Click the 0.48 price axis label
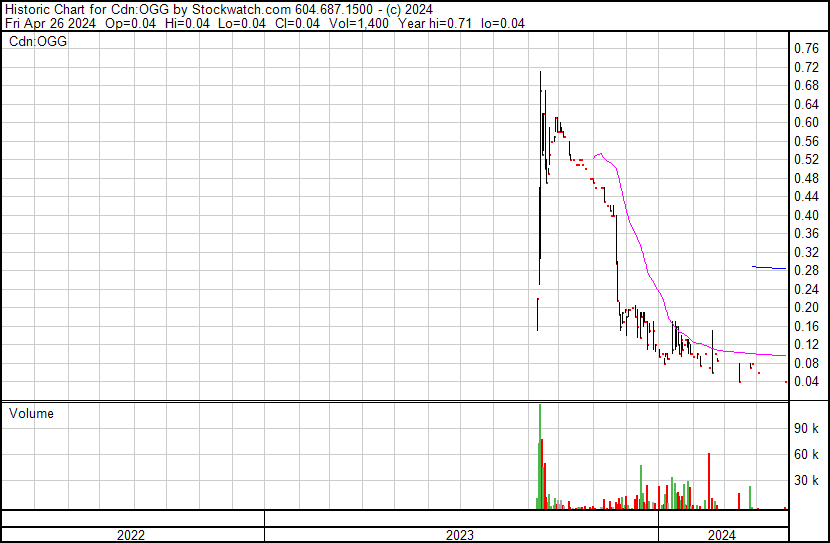The width and height of the screenshot is (830, 543). click(806, 178)
